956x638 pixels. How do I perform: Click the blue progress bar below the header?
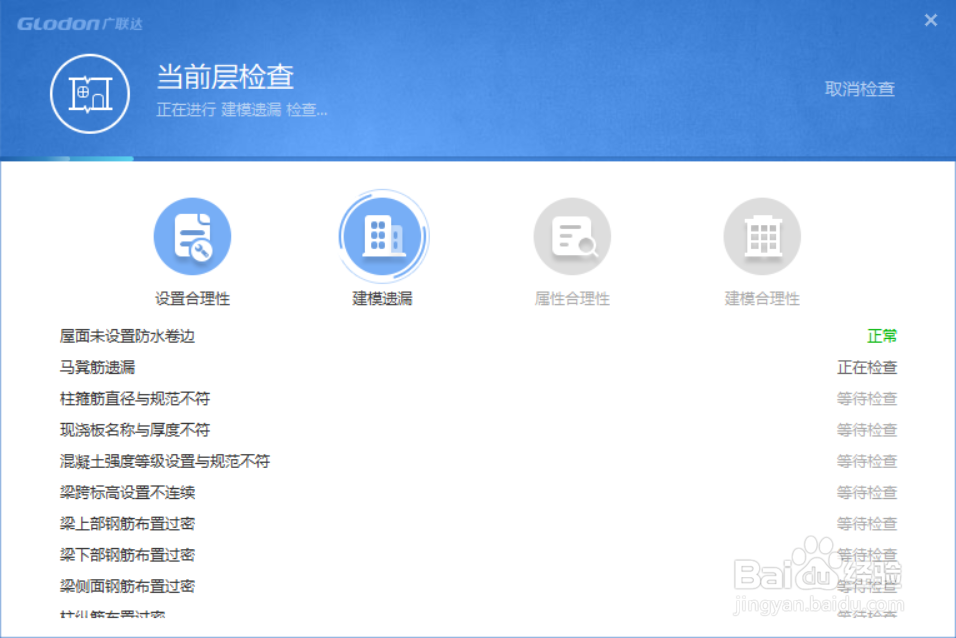pyautogui.click(x=67, y=157)
